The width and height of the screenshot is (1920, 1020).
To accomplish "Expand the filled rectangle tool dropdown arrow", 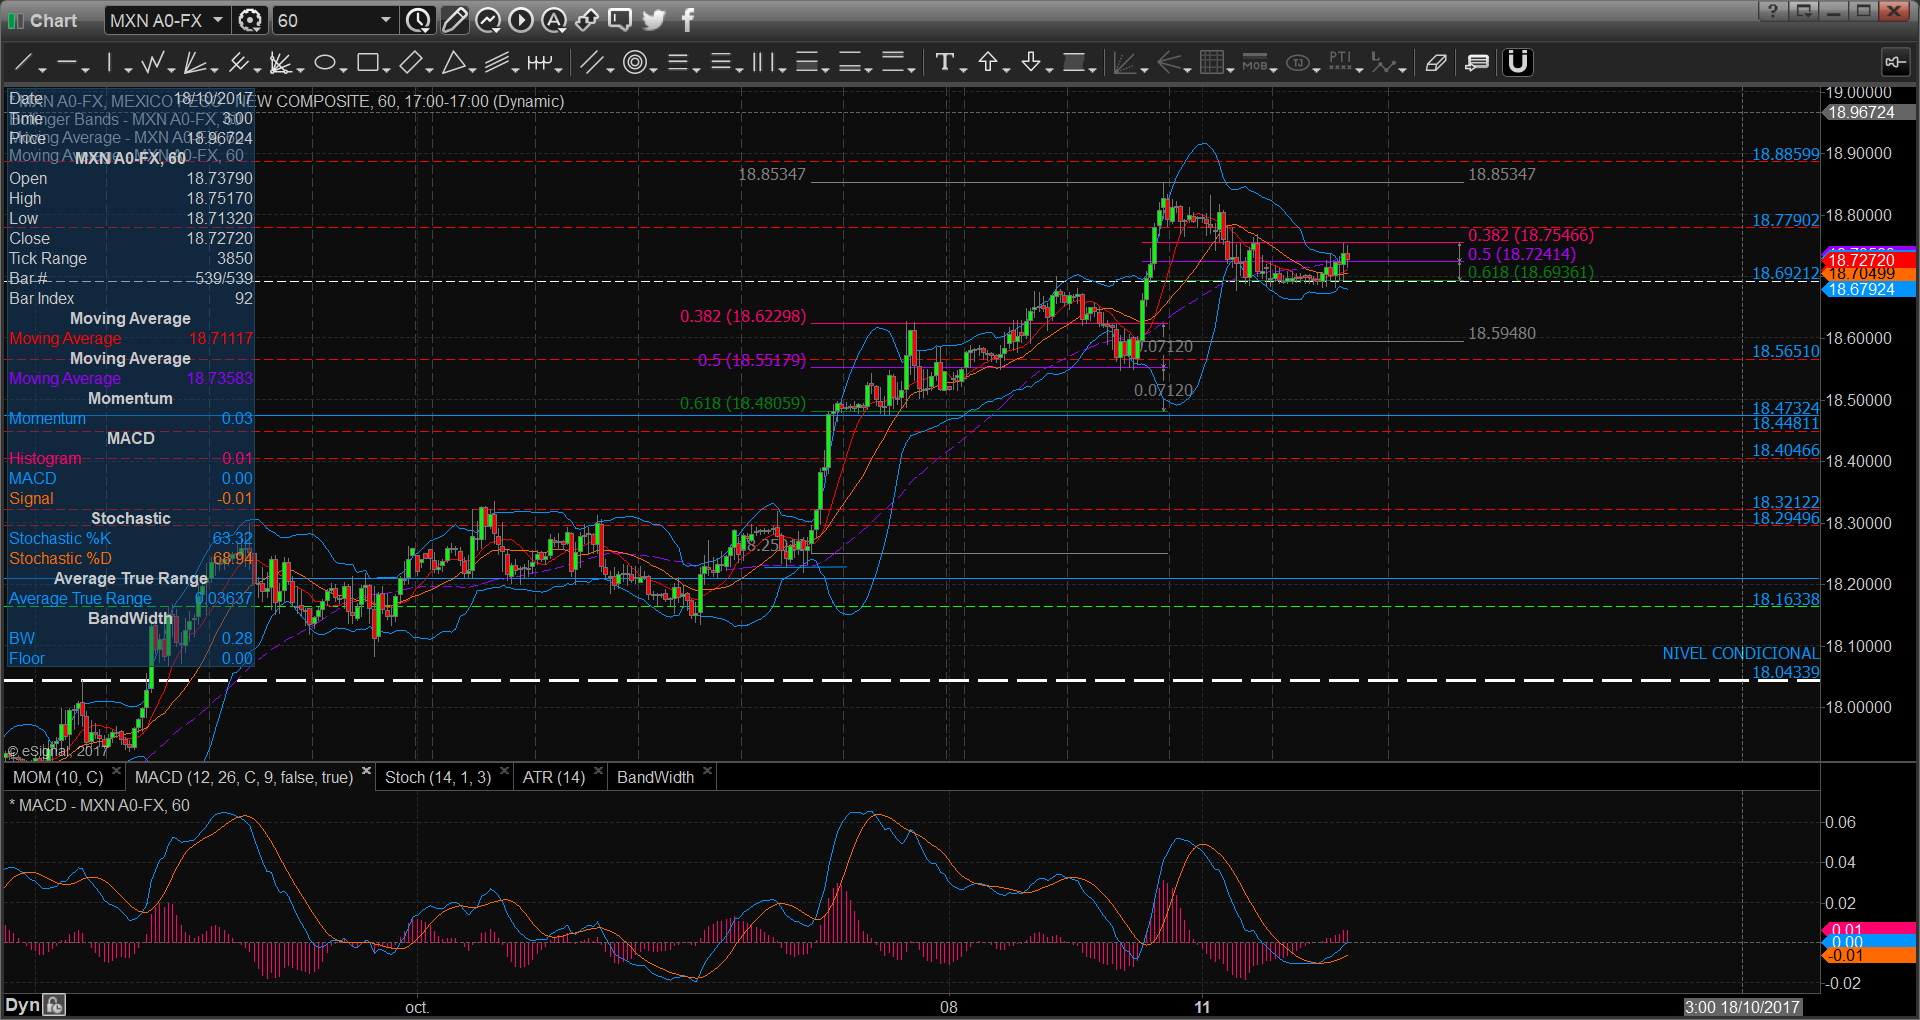I will [1093, 69].
